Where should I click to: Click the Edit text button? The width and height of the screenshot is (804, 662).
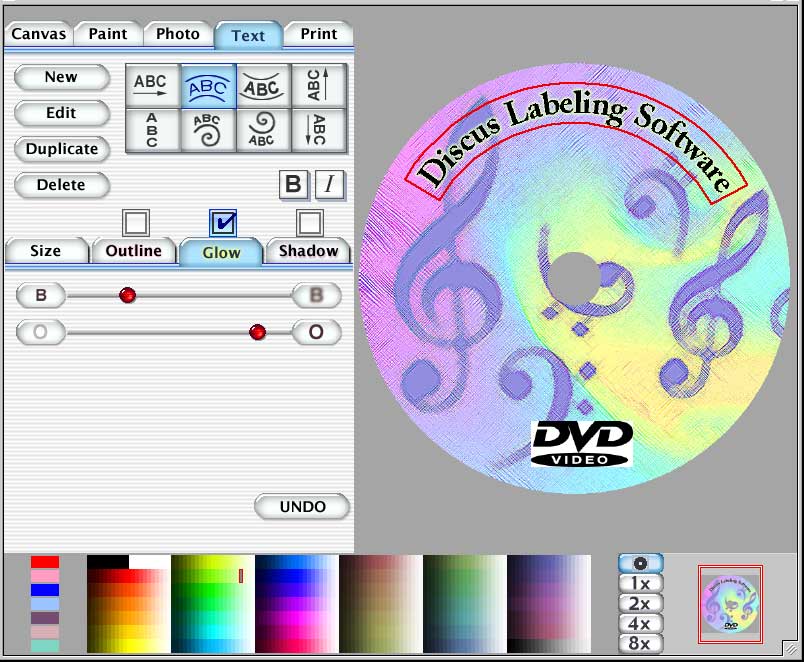[62, 113]
